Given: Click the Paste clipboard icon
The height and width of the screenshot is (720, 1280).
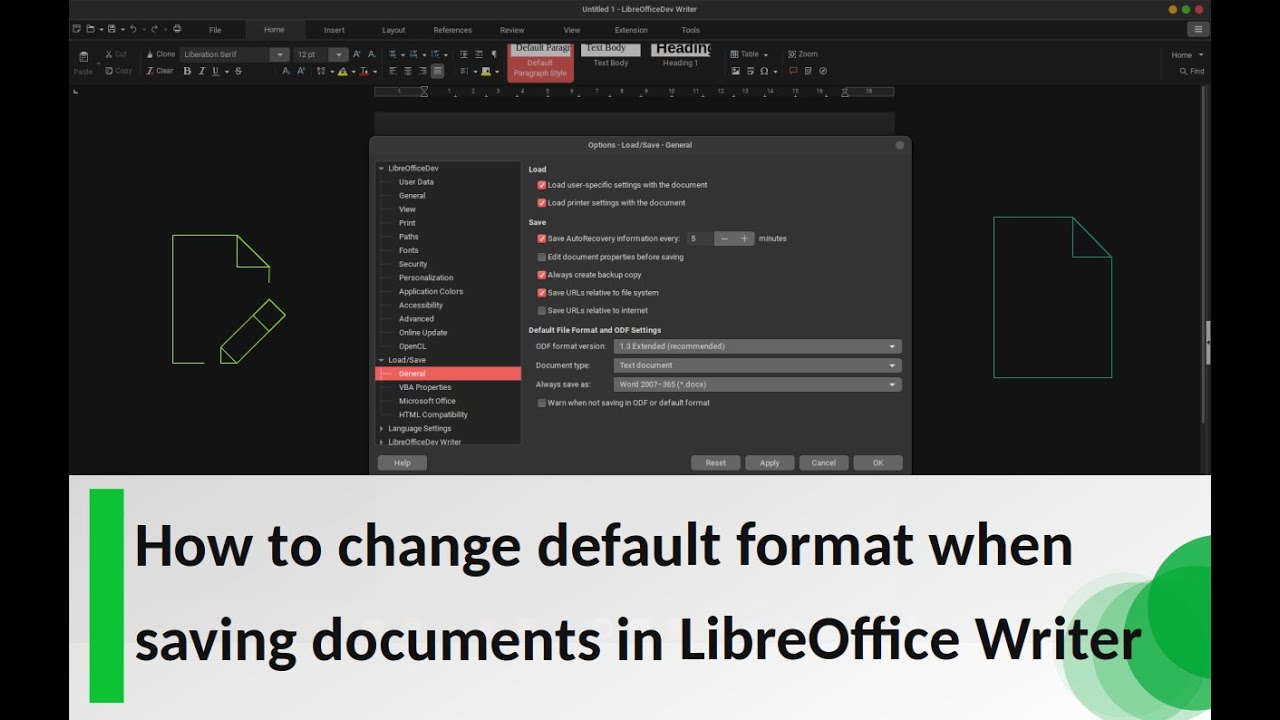Looking at the screenshot, I should [83, 57].
